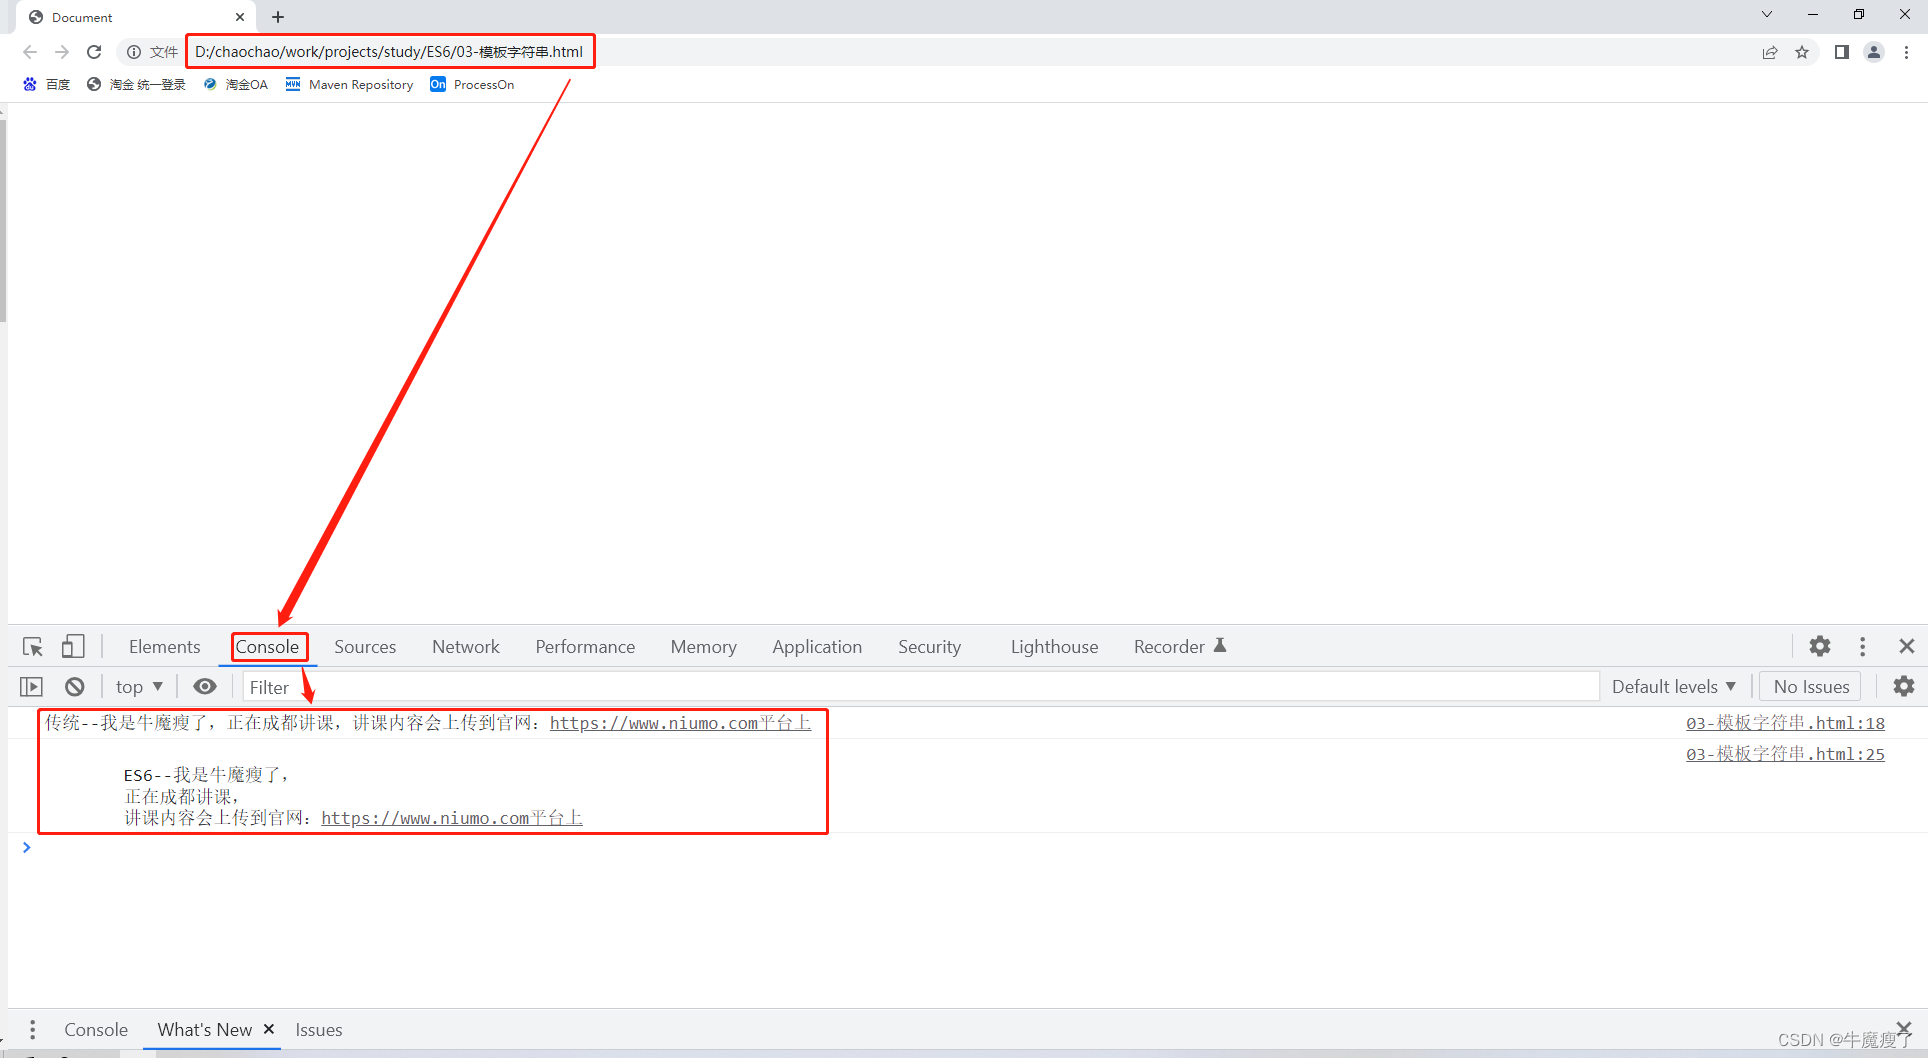Close the DevTools panel
Screen dimensions: 1928x1058
pyautogui.click(x=1907, y=647)
